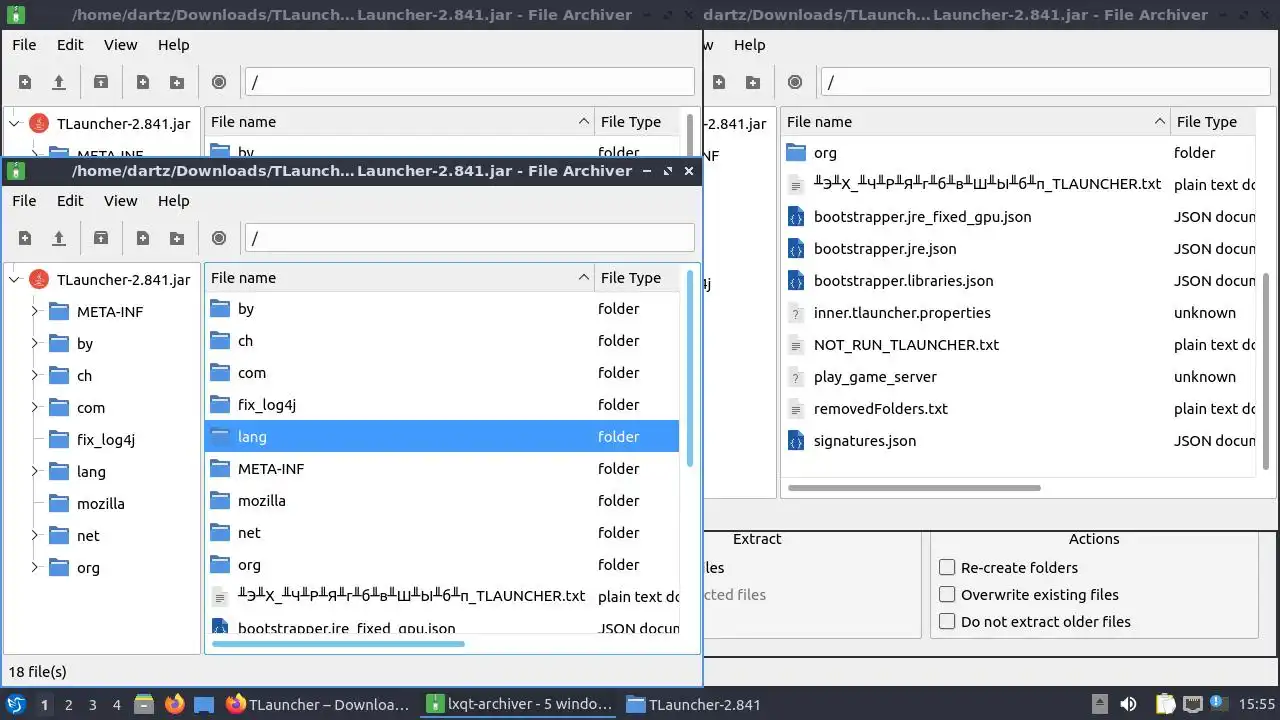Click the stop circle icon in front window toolbar
Image resolution: width=1280 pixels, height=720 pixels.
tap(219, 238)
